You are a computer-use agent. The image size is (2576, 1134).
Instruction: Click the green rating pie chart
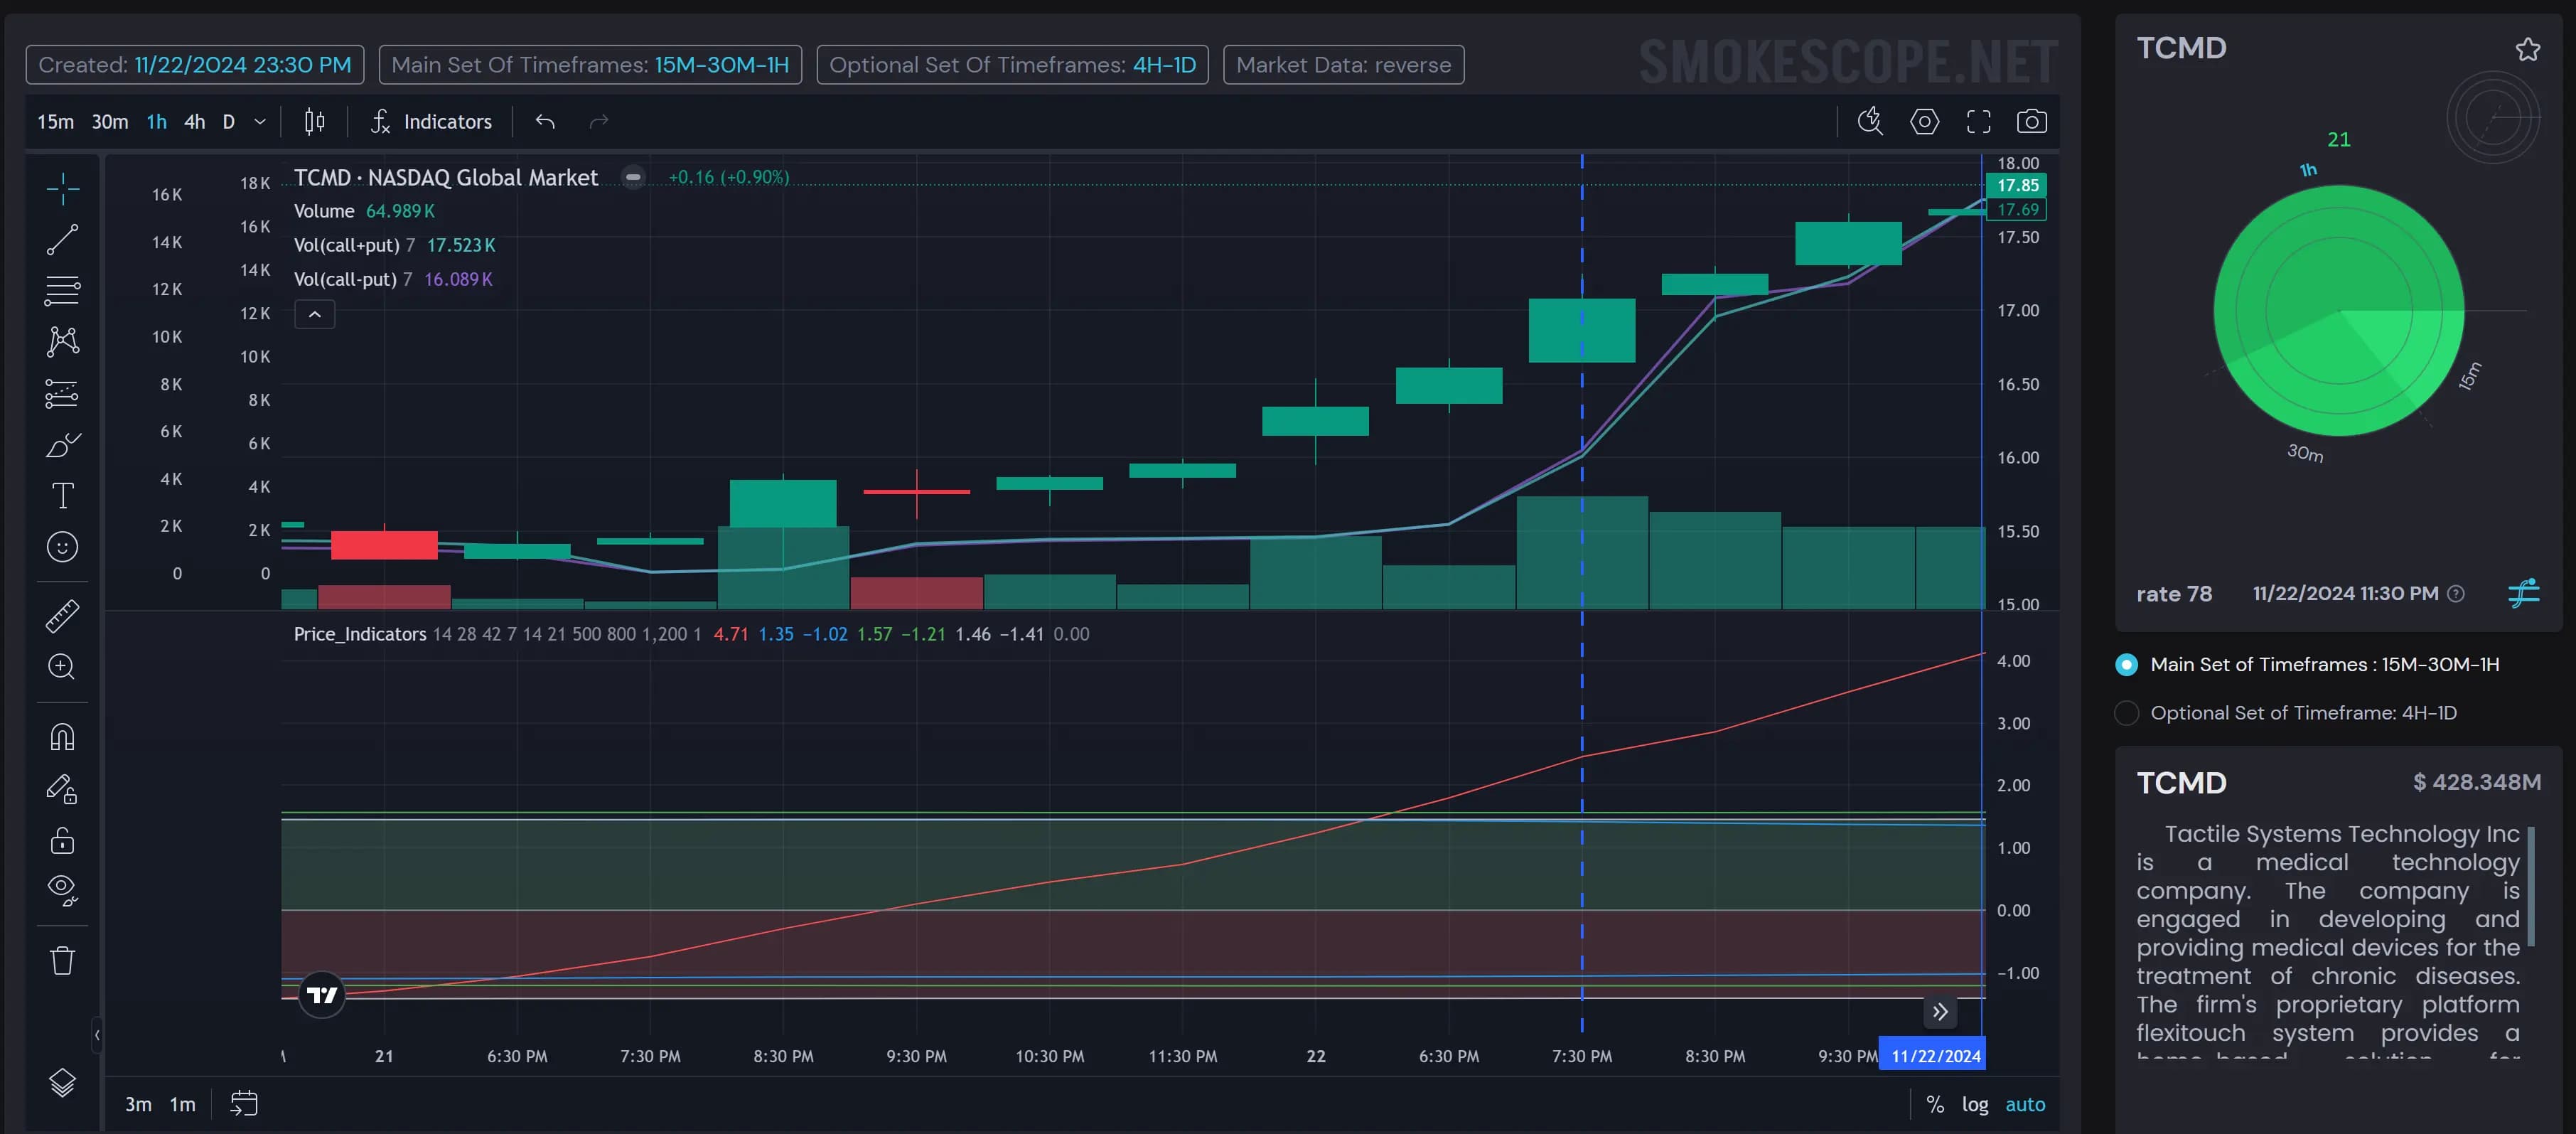pyautogui.click(x=2338, y=311)
